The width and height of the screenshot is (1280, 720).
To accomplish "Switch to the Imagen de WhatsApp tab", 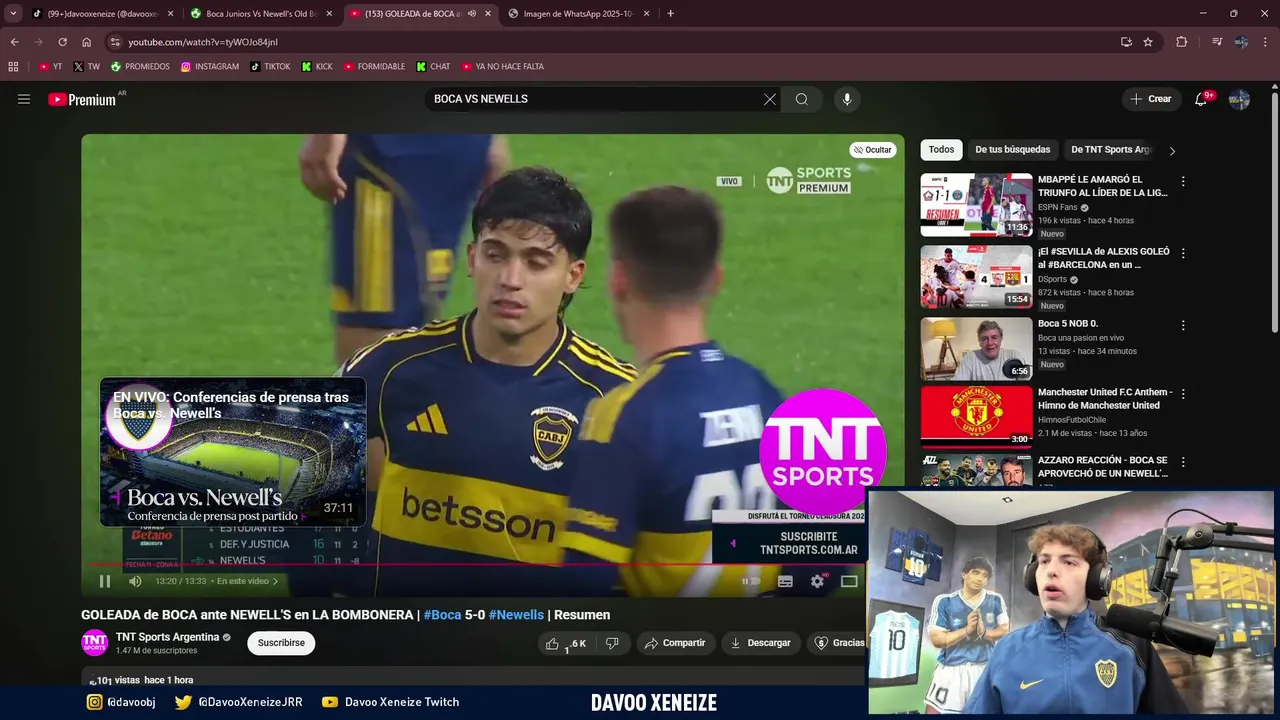I will [x=578, y=14].
